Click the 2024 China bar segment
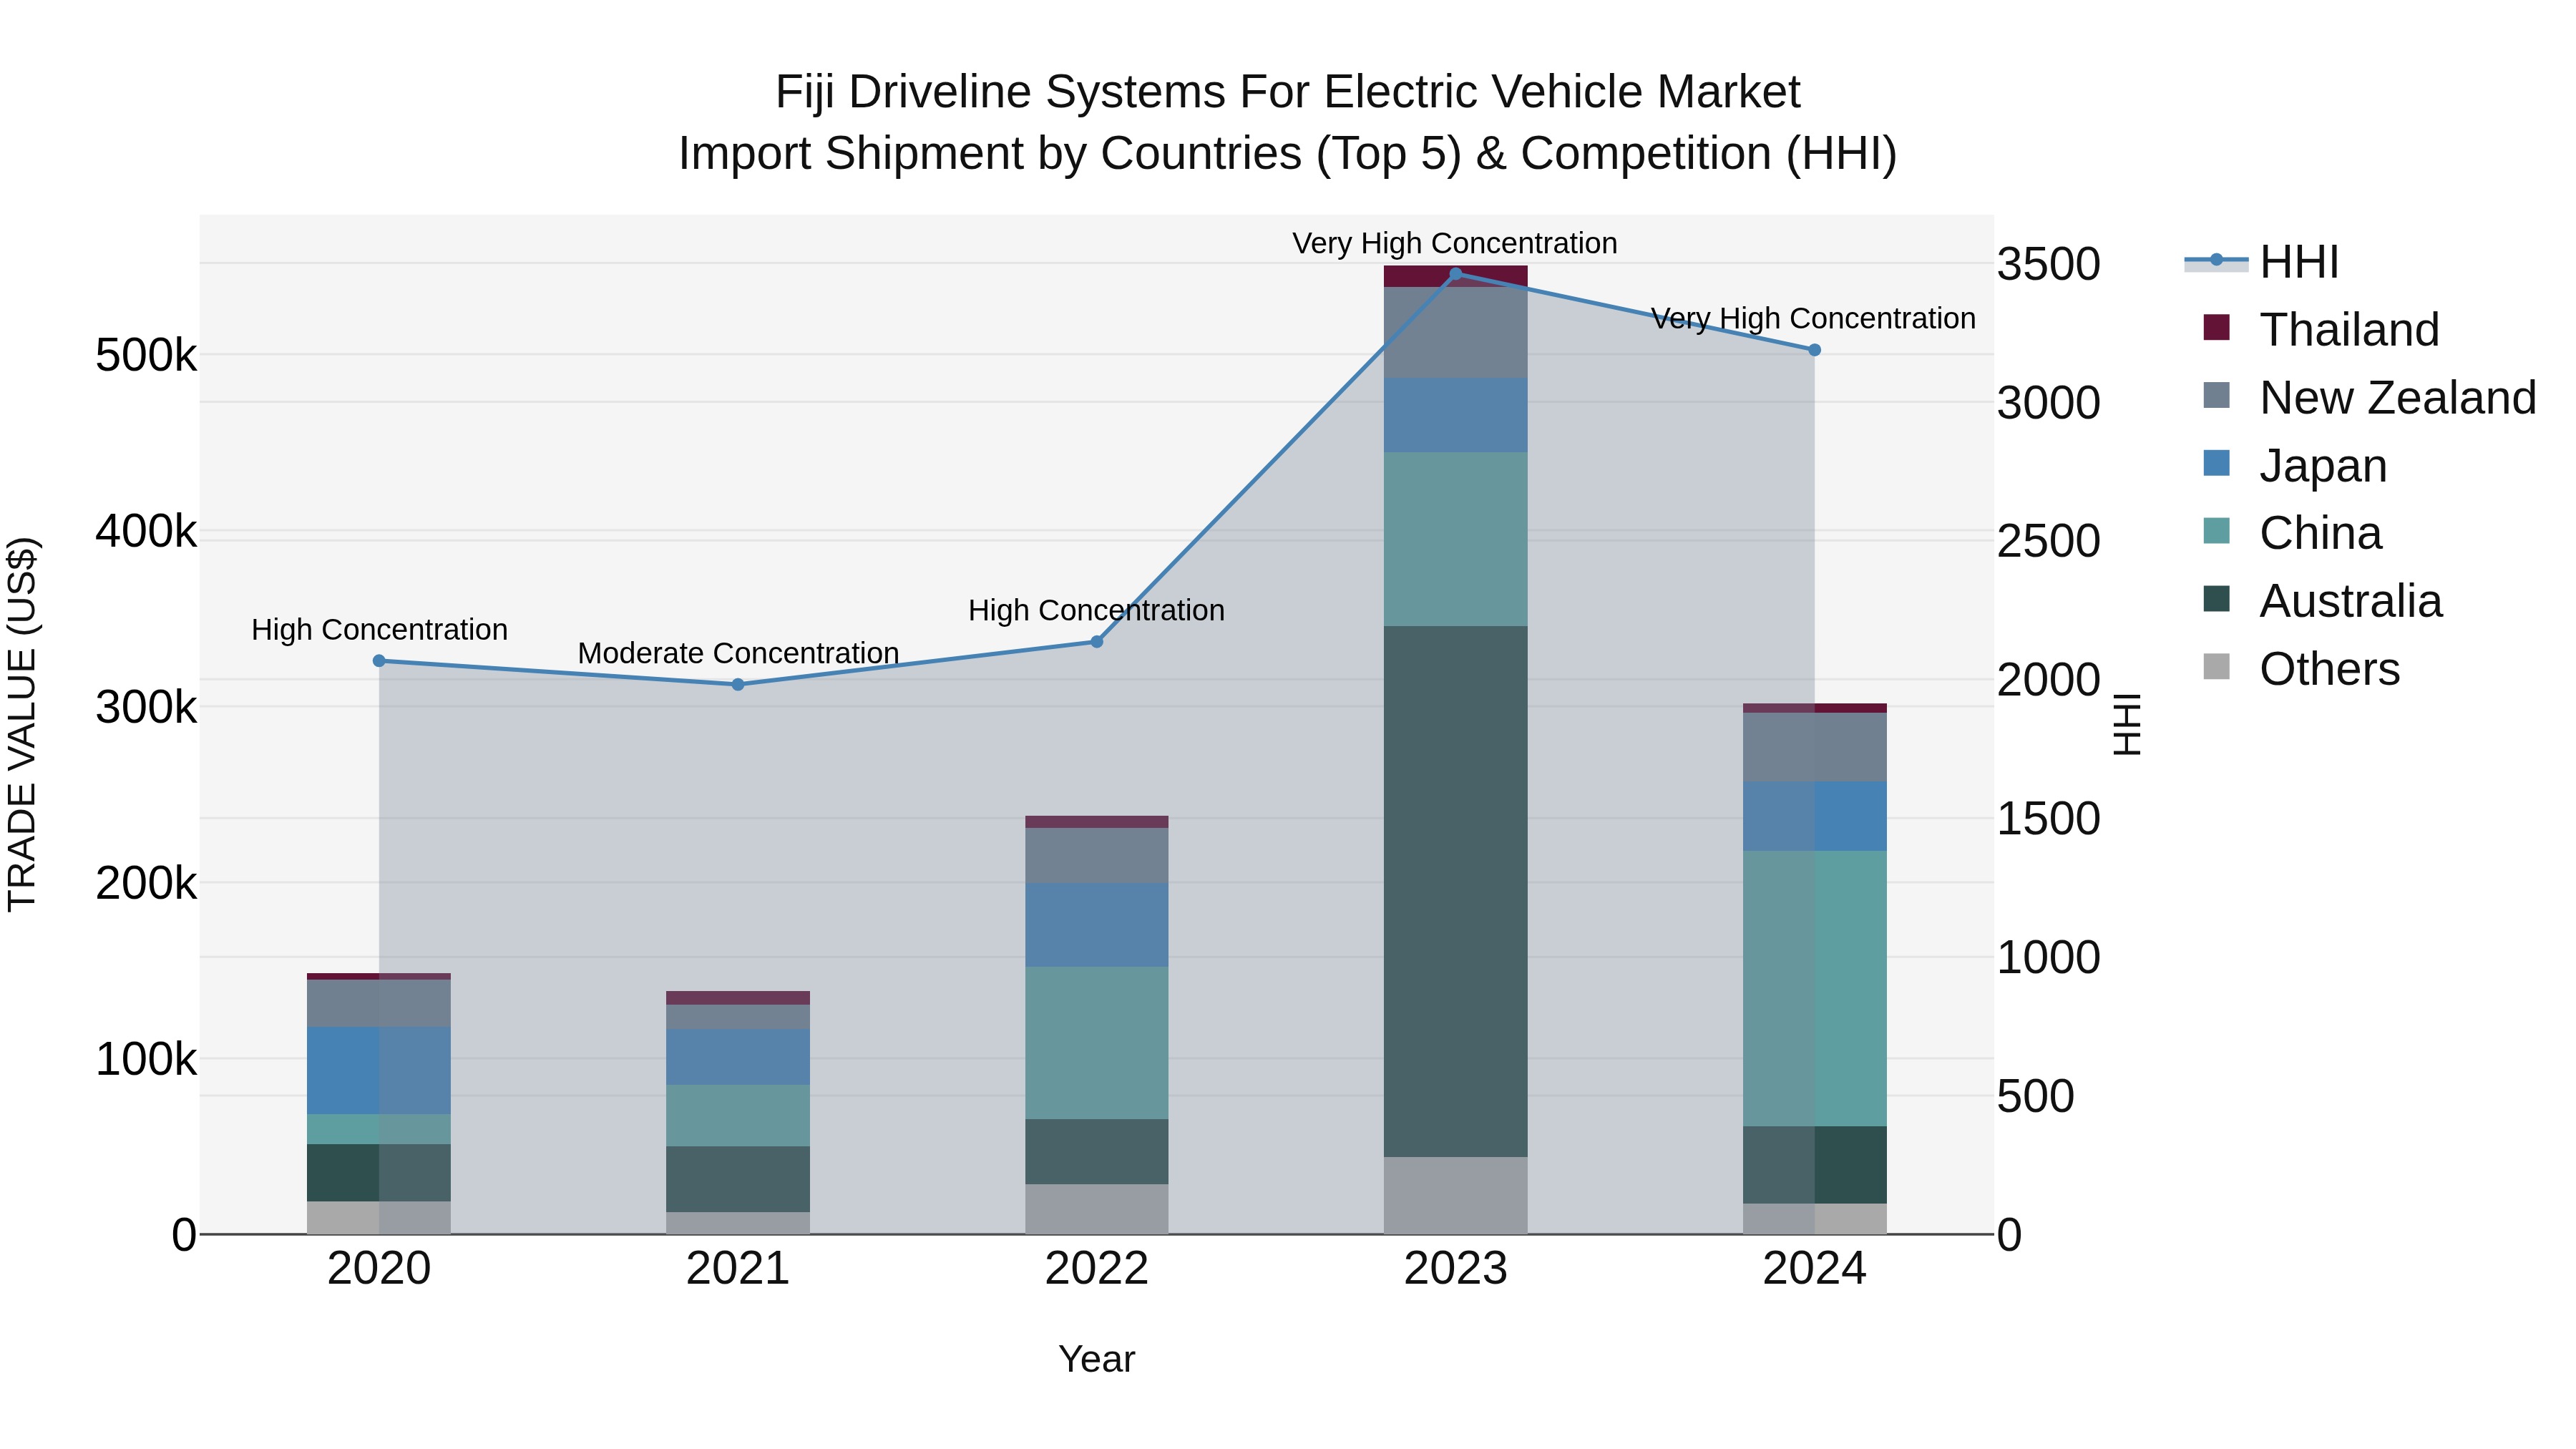Screen dimensions: 2576x1449 click(1815, 989)
